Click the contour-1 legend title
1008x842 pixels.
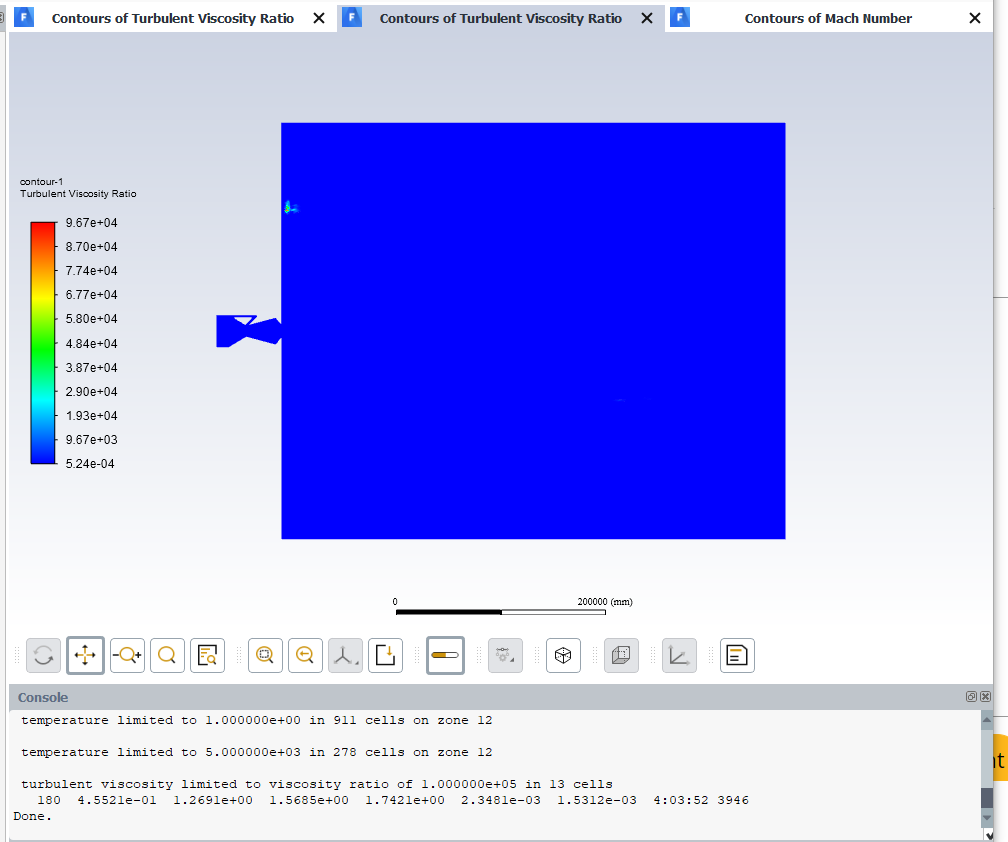(42, 182)
